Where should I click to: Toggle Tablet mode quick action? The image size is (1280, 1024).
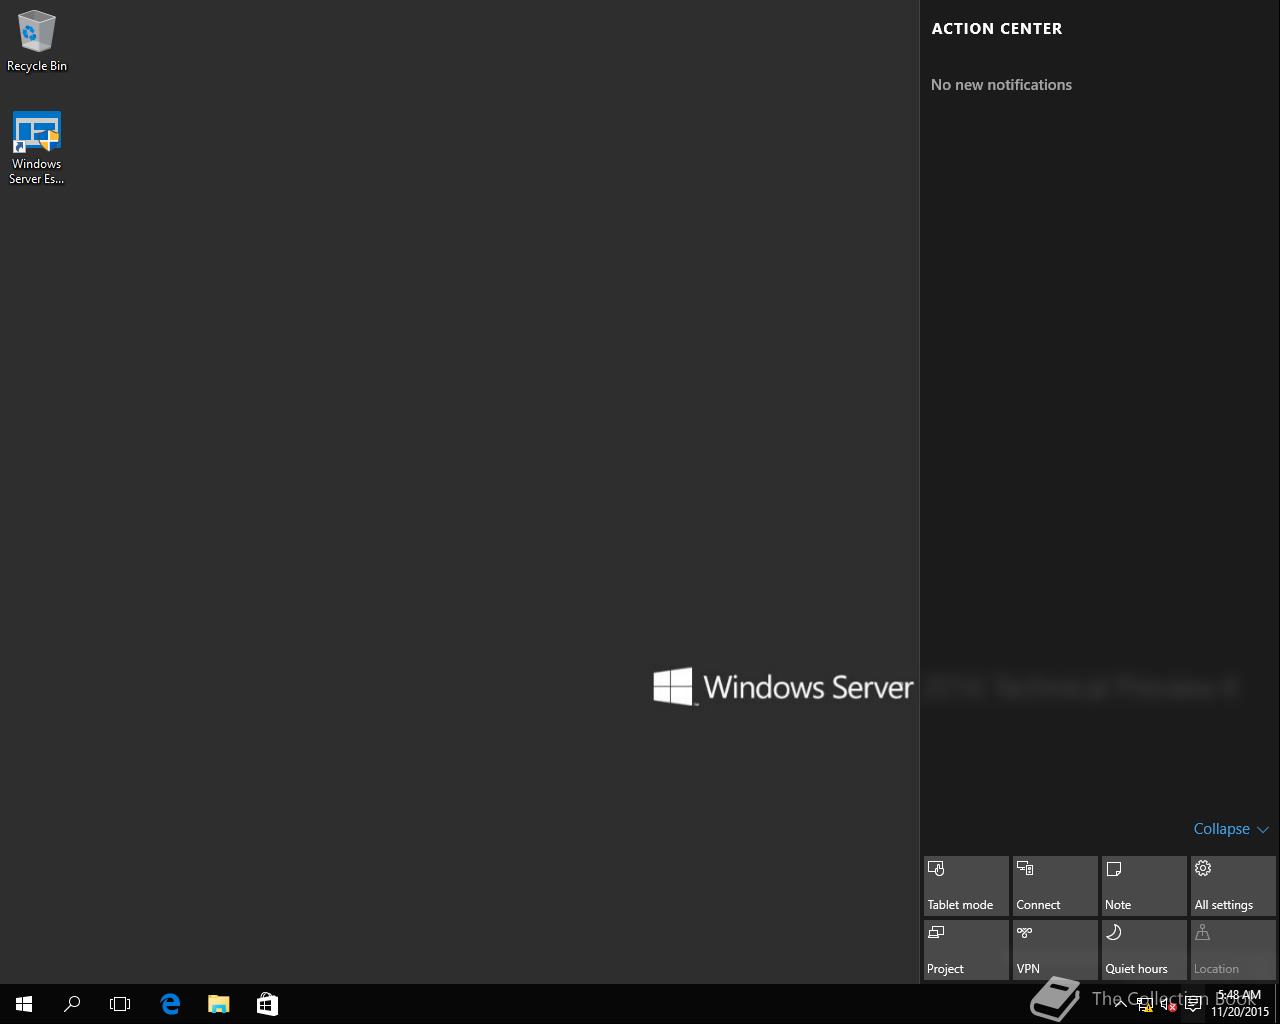click(x=966, y=885)
